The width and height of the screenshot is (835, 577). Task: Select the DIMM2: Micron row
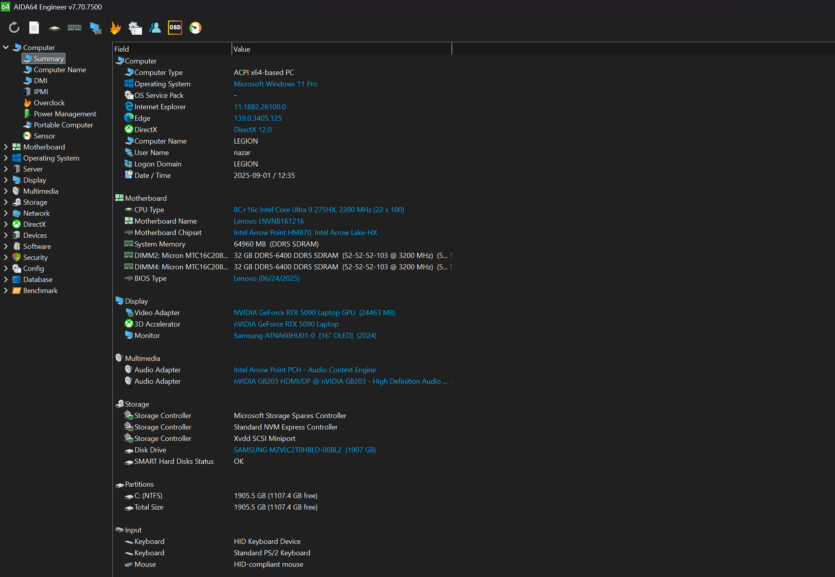click(282, 255)
